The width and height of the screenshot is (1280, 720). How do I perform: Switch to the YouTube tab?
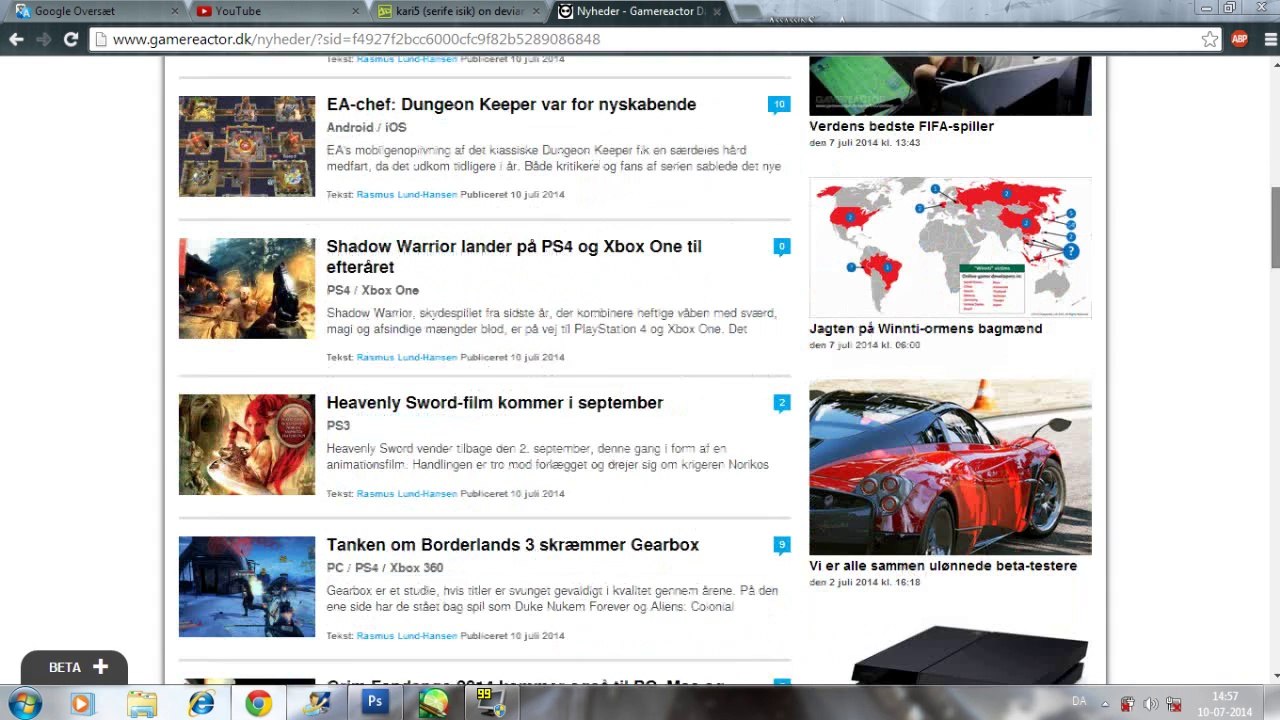click(x=276, y=11)
